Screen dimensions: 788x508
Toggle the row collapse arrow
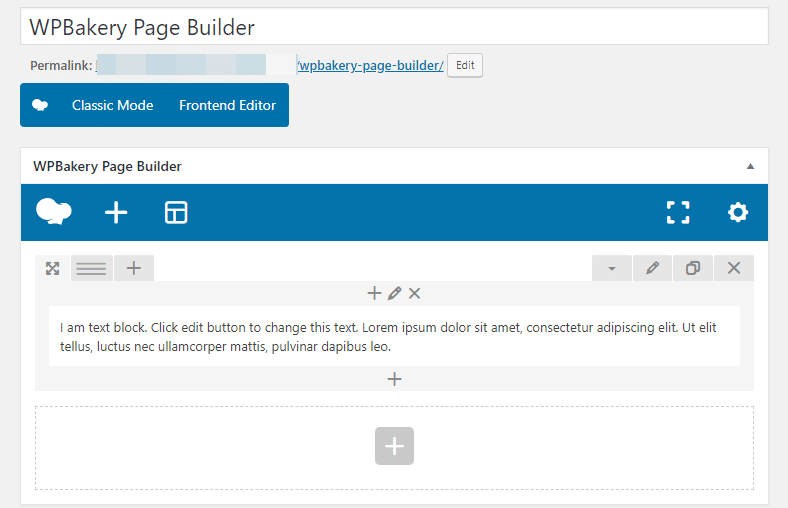pyautogui.click(x=612, y=268)
